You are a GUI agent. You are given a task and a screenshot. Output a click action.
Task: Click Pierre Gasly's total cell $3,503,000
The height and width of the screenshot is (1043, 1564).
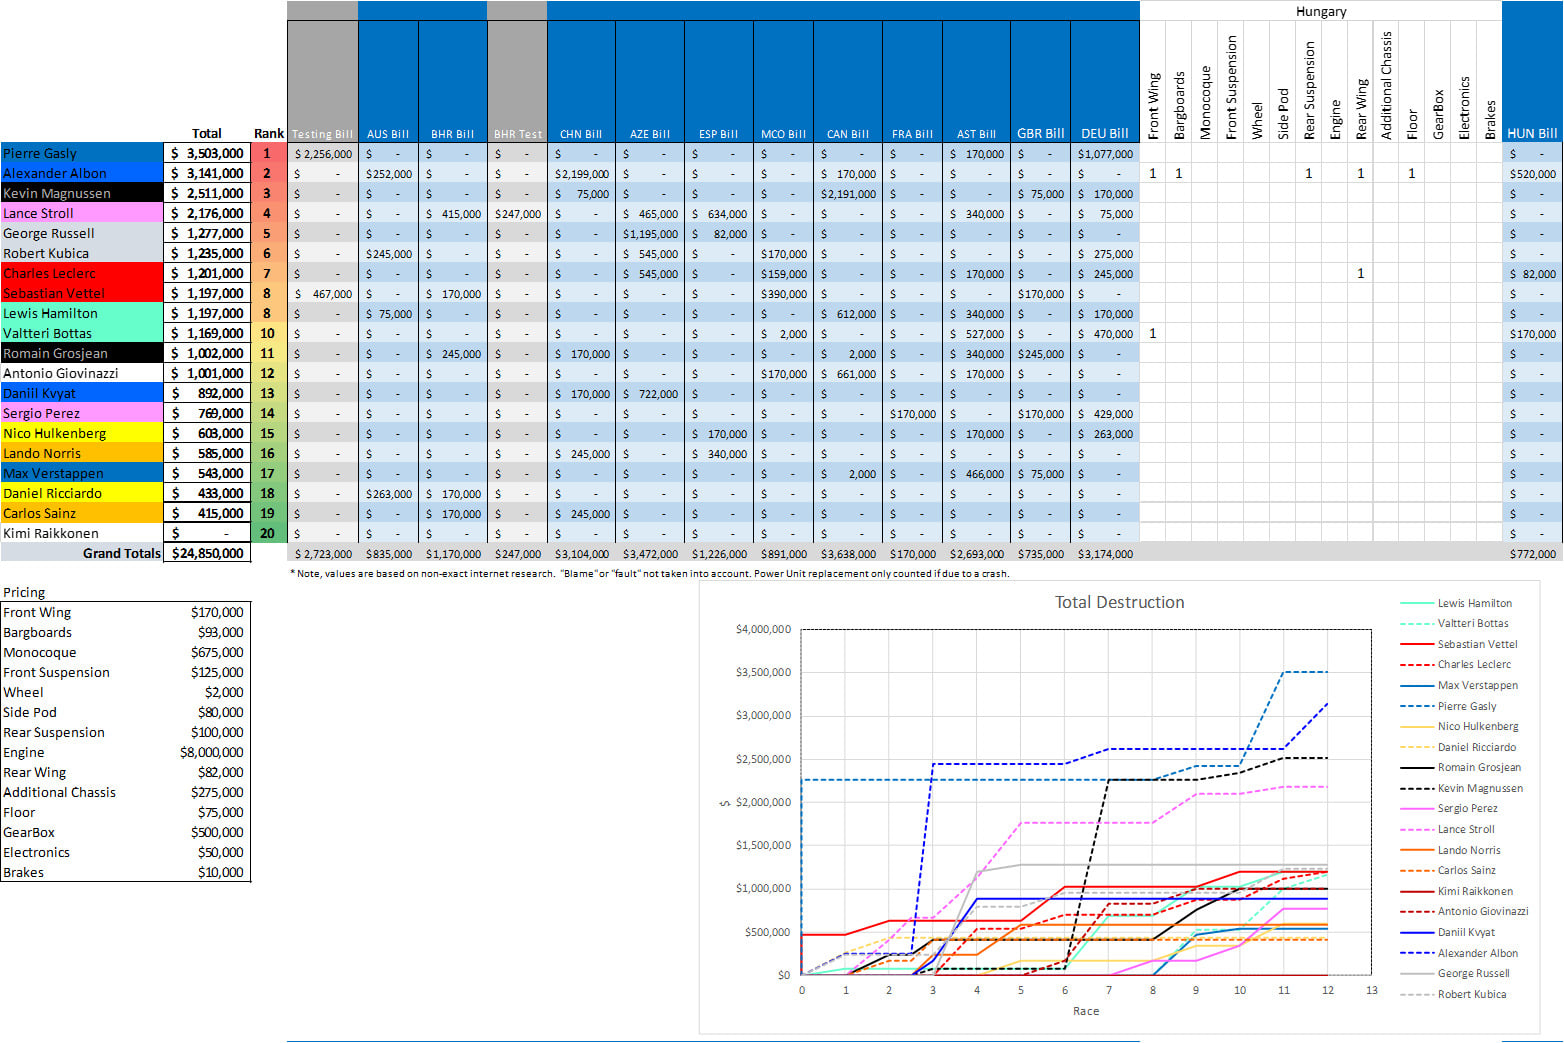pos(207,153)
